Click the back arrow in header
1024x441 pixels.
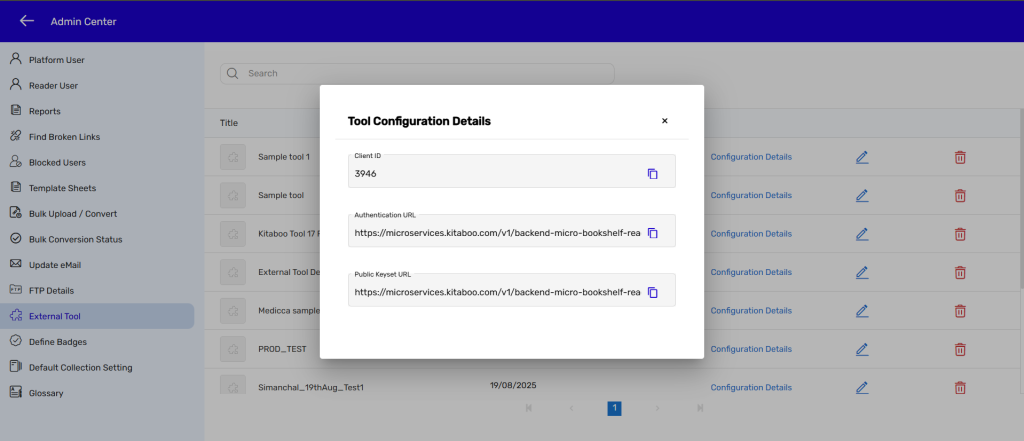tap(27, 21)
